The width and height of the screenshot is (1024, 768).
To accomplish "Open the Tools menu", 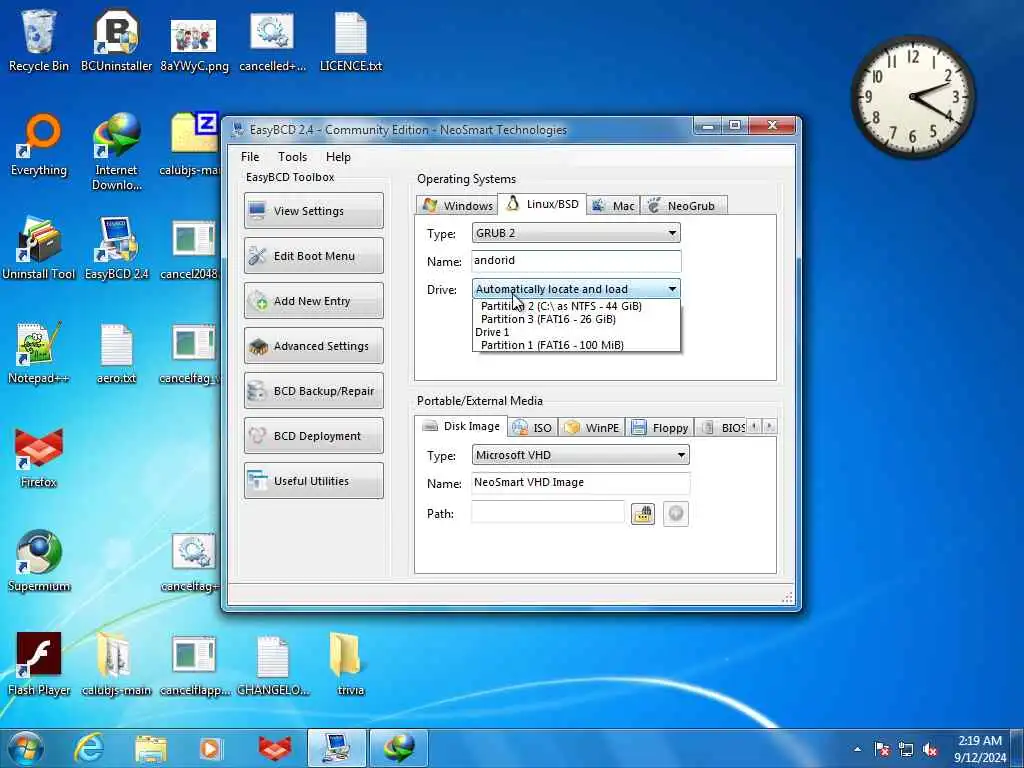I will click(293, 157).
